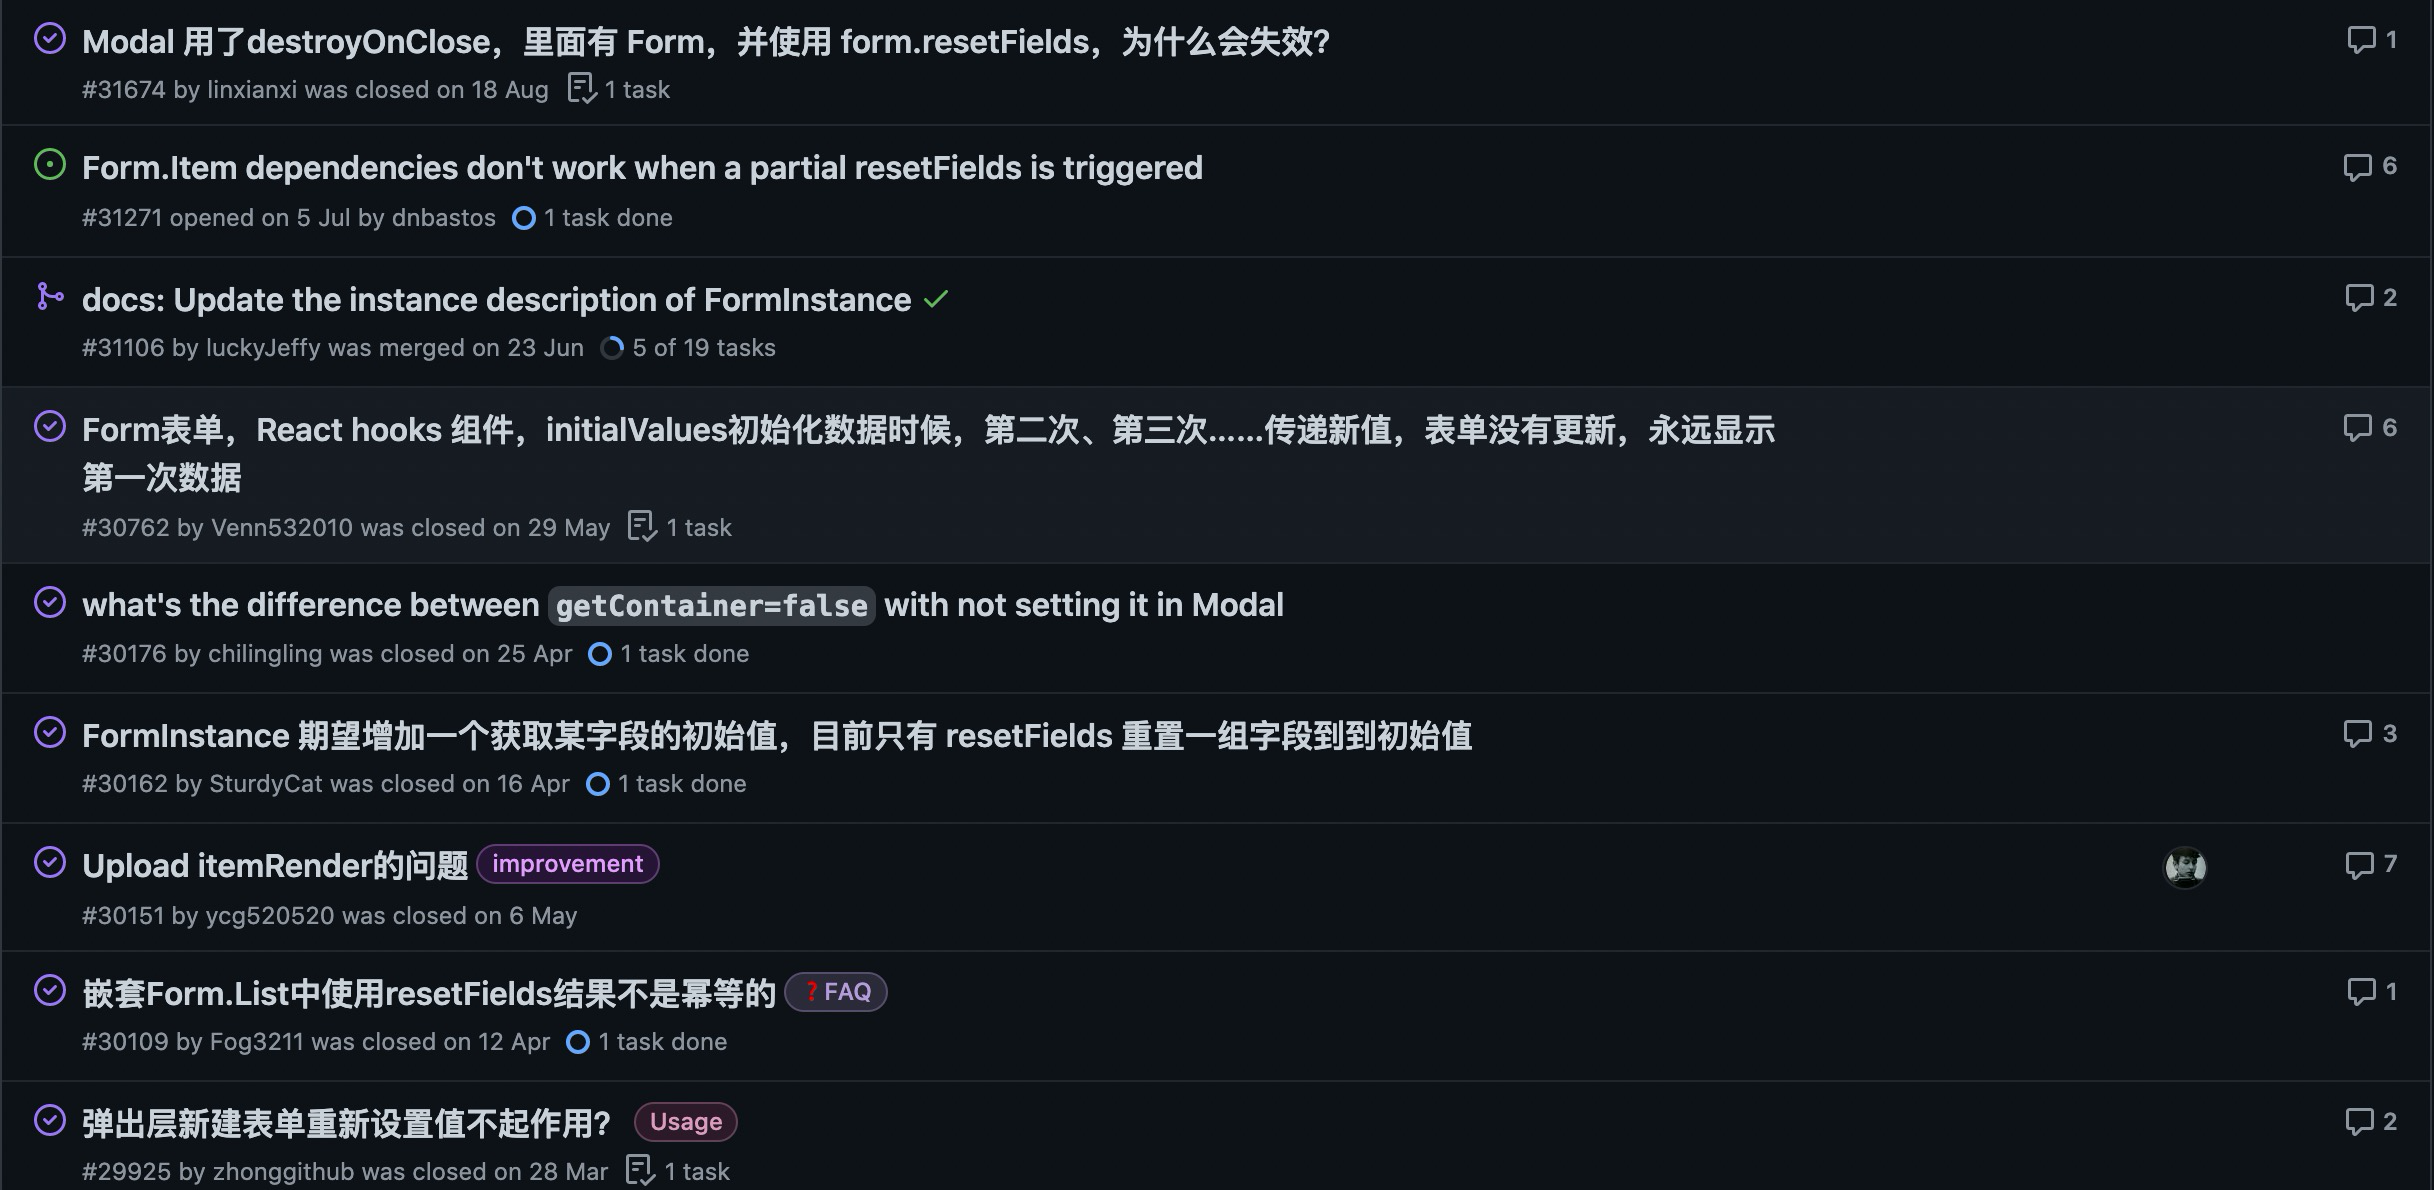Filter by the FAQ label
The width and height of the screenshot is (2434, 1190).
[836, 992]
